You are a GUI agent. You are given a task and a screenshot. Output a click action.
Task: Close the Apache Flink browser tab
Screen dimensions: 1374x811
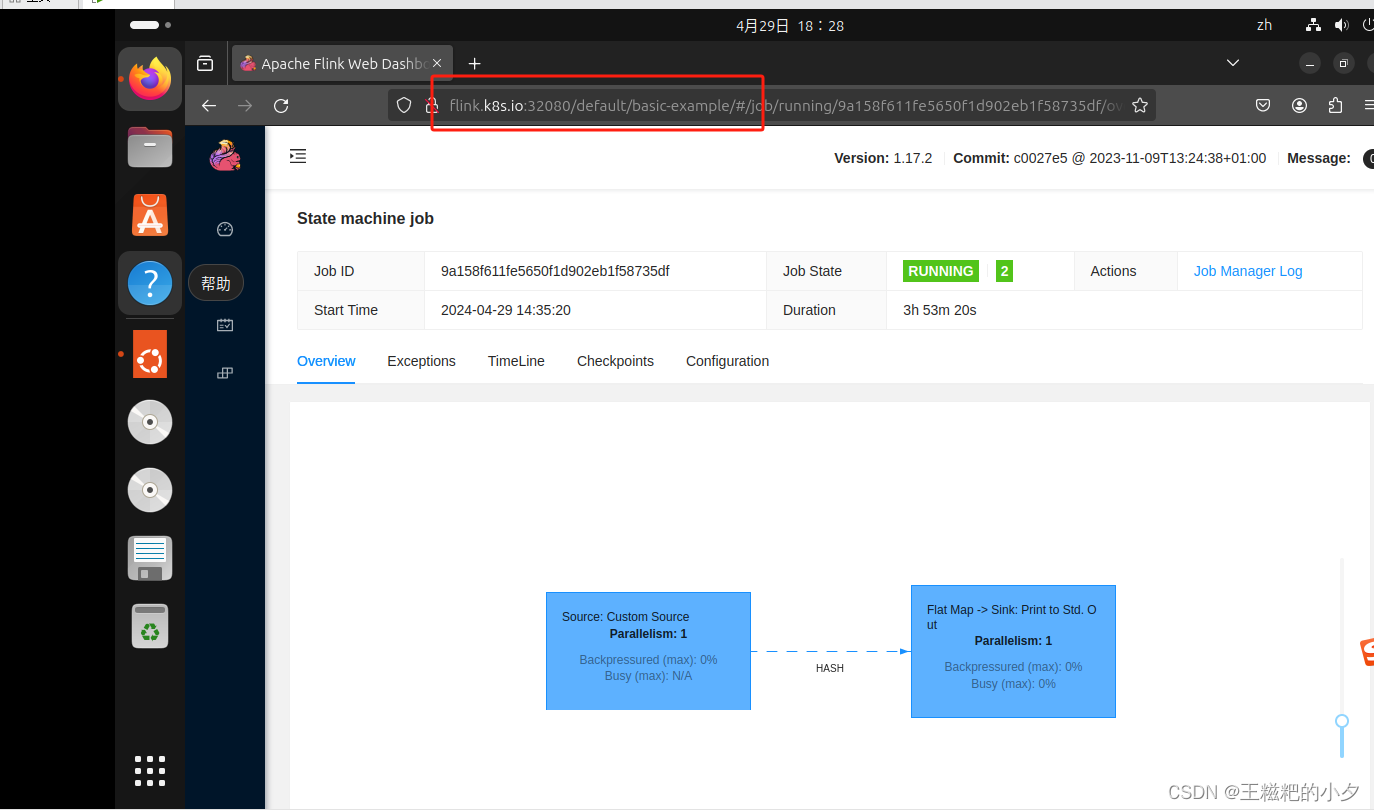click(x=436, y=63)
